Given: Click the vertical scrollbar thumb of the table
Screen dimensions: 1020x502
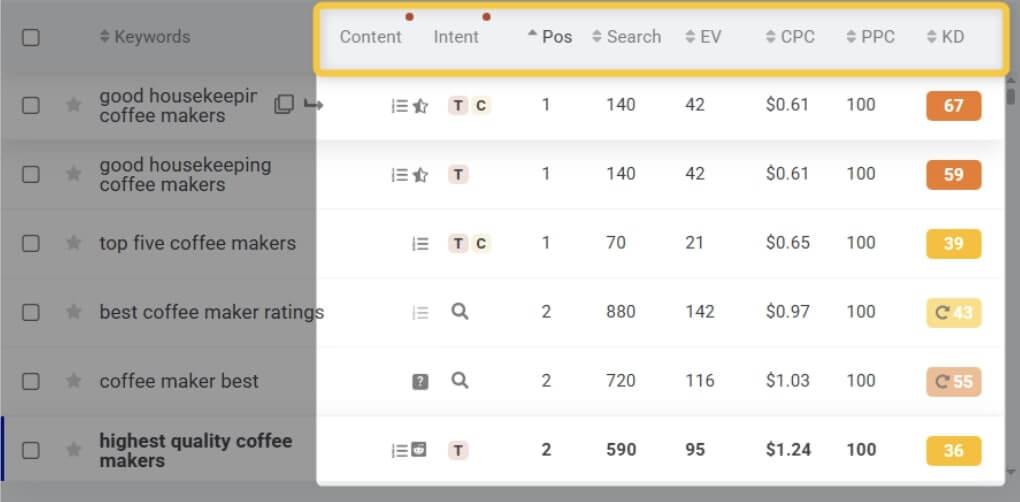Looking at the screenshot, I should coord(1010,95).
